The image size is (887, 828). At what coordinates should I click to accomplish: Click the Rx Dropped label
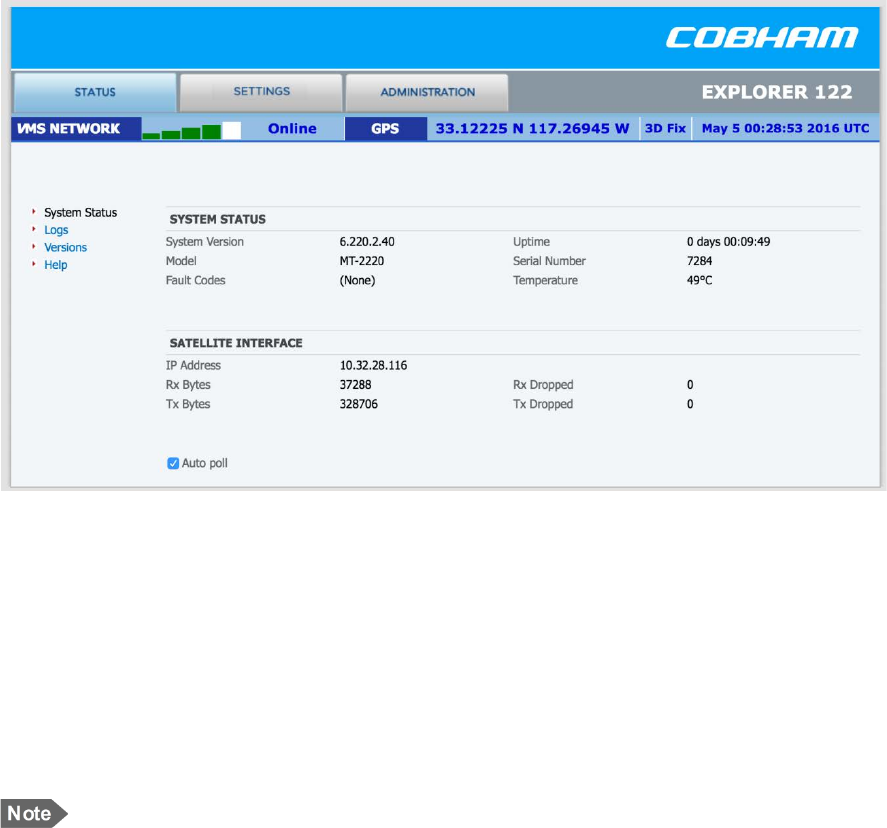pyautogui.click(x=543, y=385)
